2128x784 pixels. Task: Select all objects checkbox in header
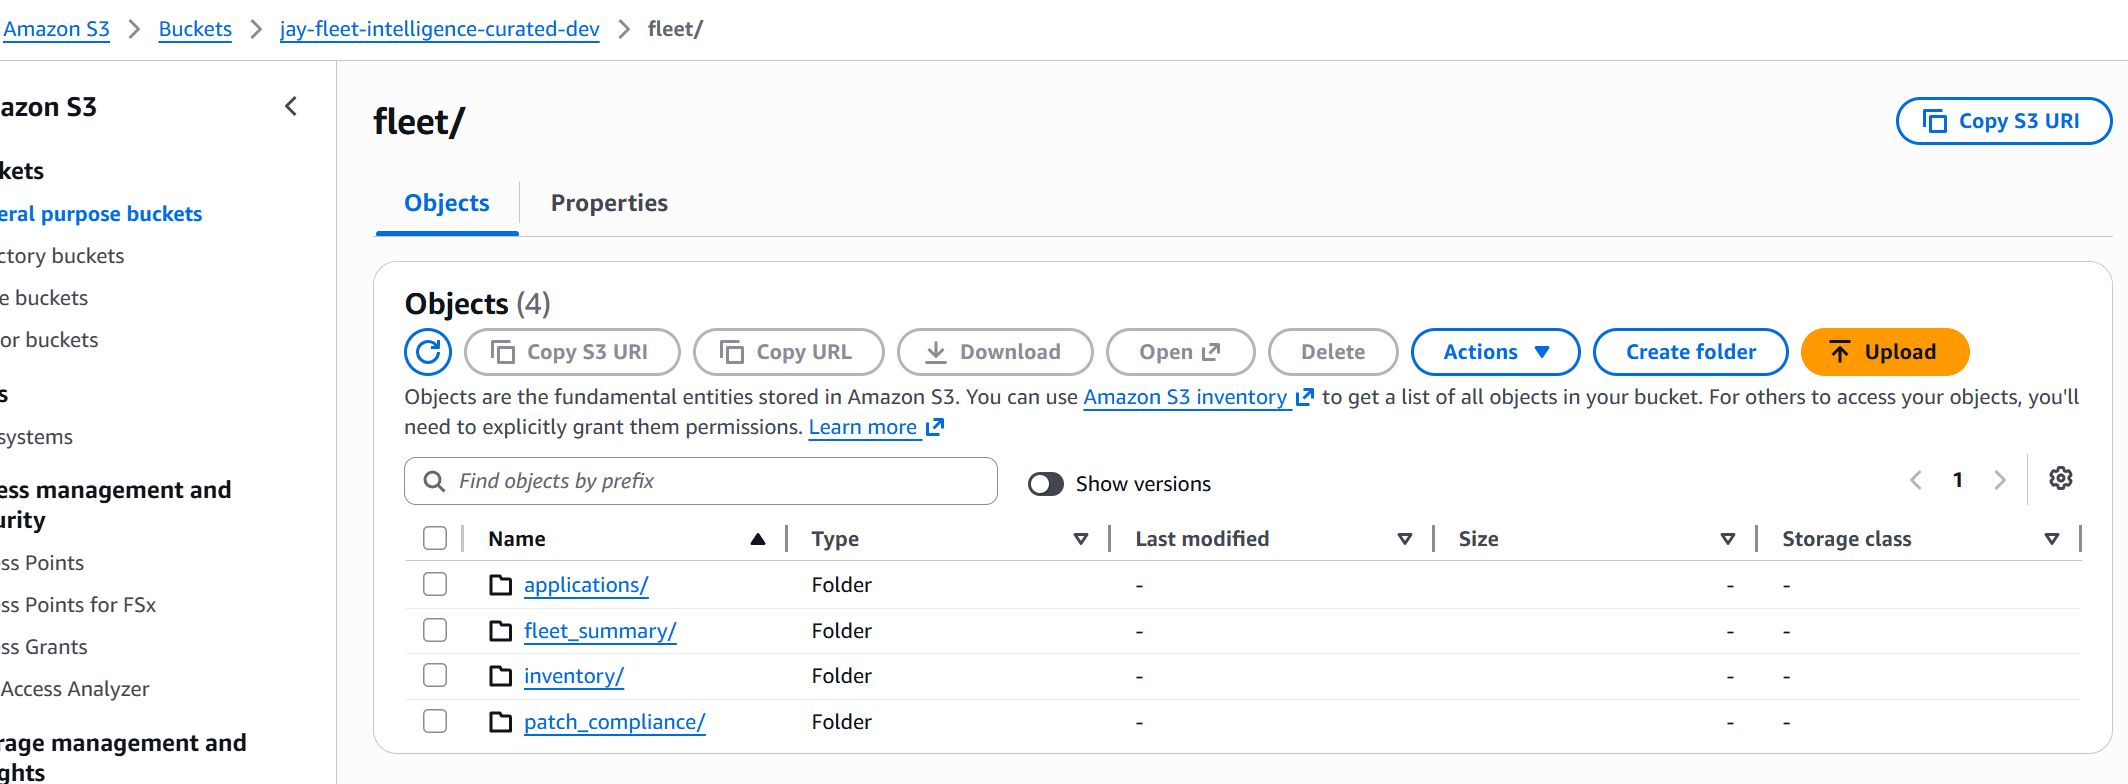click(435, 538)
